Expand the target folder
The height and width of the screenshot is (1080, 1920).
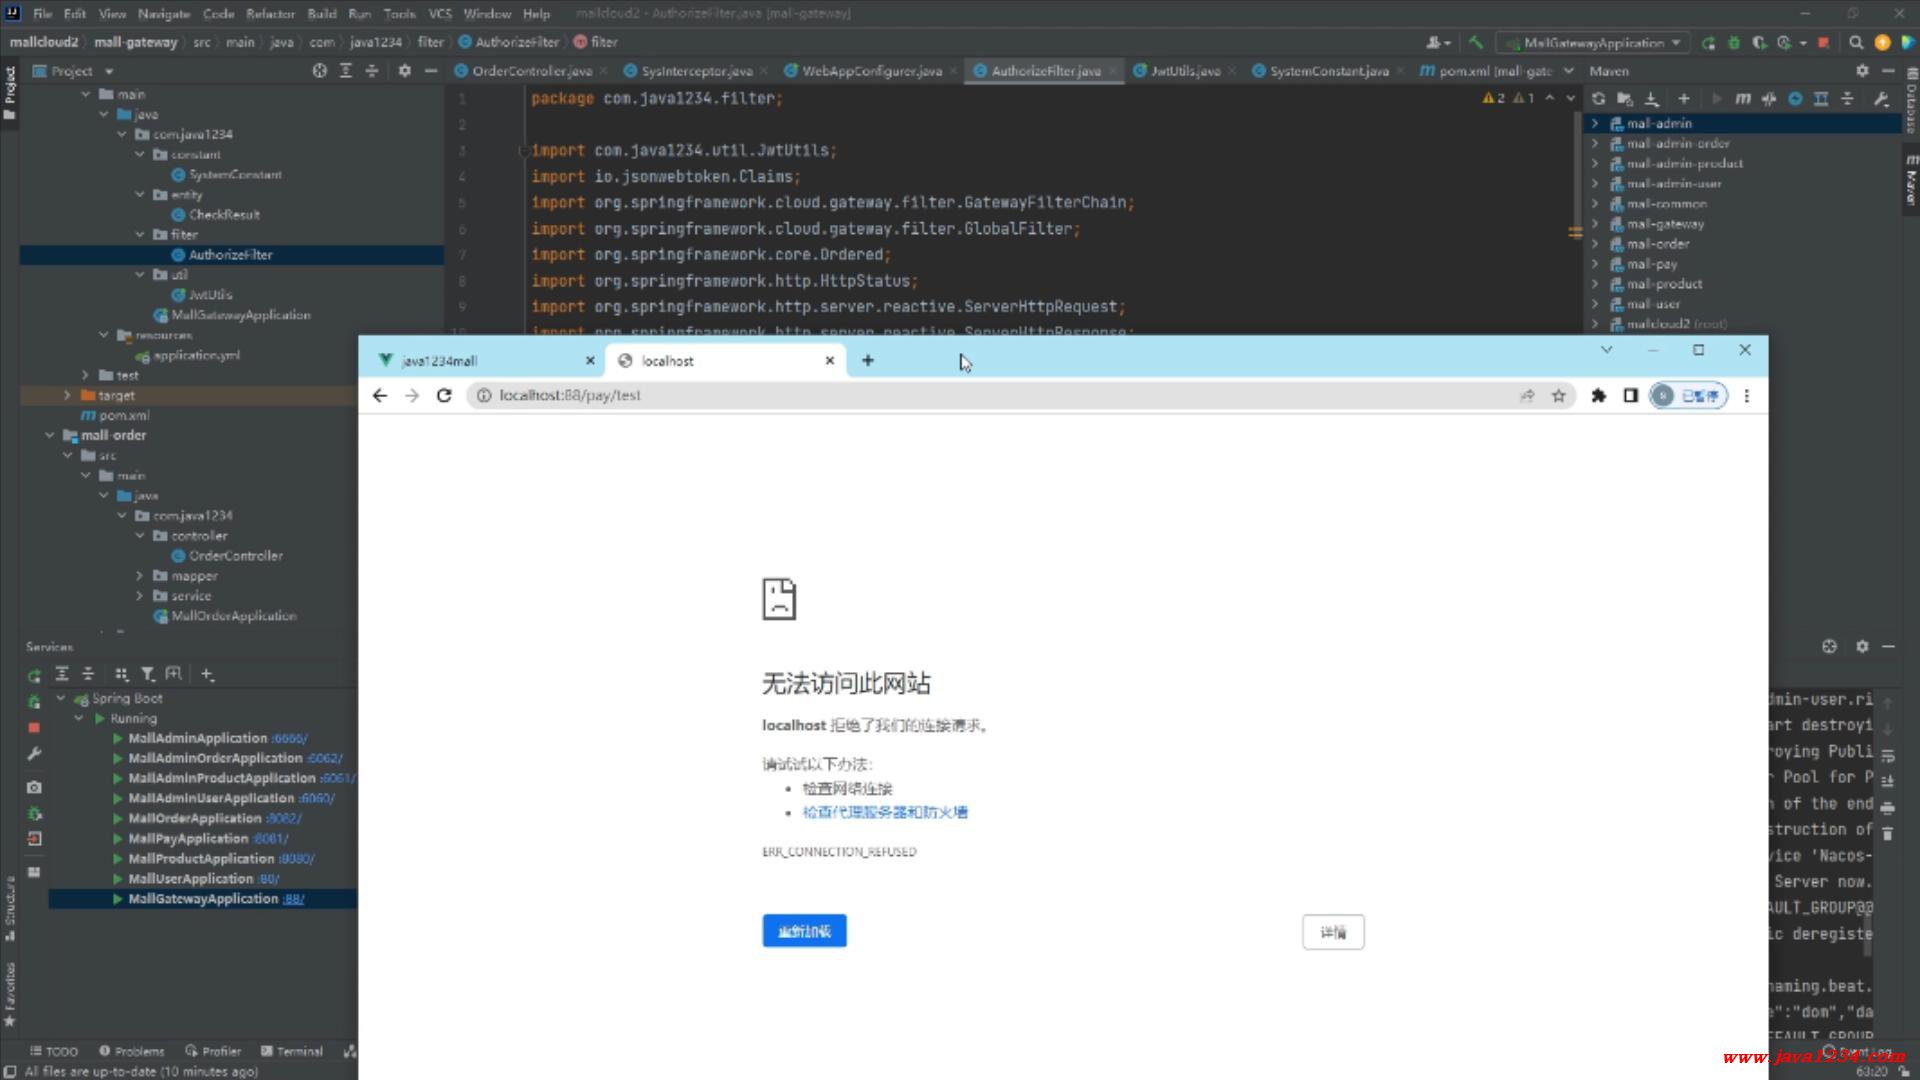click(67, 396)
